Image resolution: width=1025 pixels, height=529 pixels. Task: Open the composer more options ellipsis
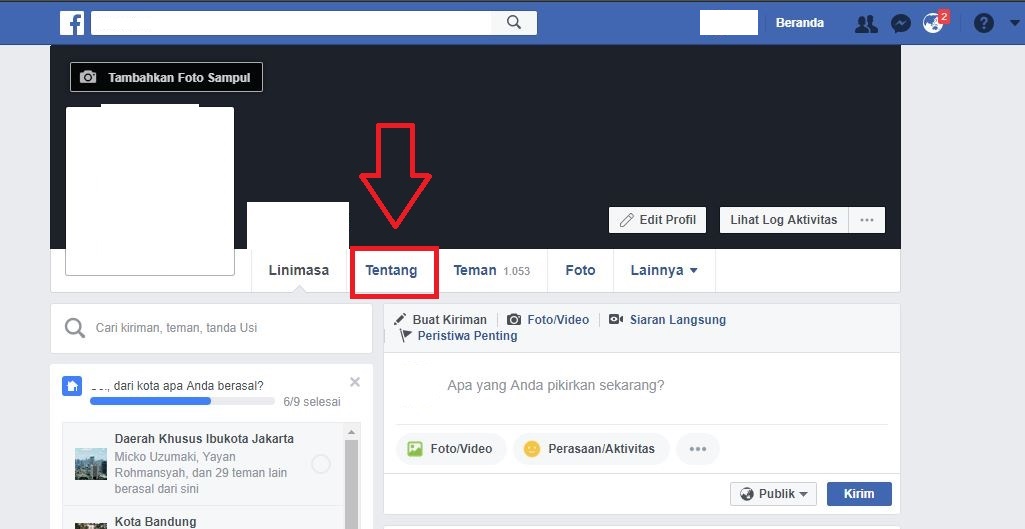point(697,449)
